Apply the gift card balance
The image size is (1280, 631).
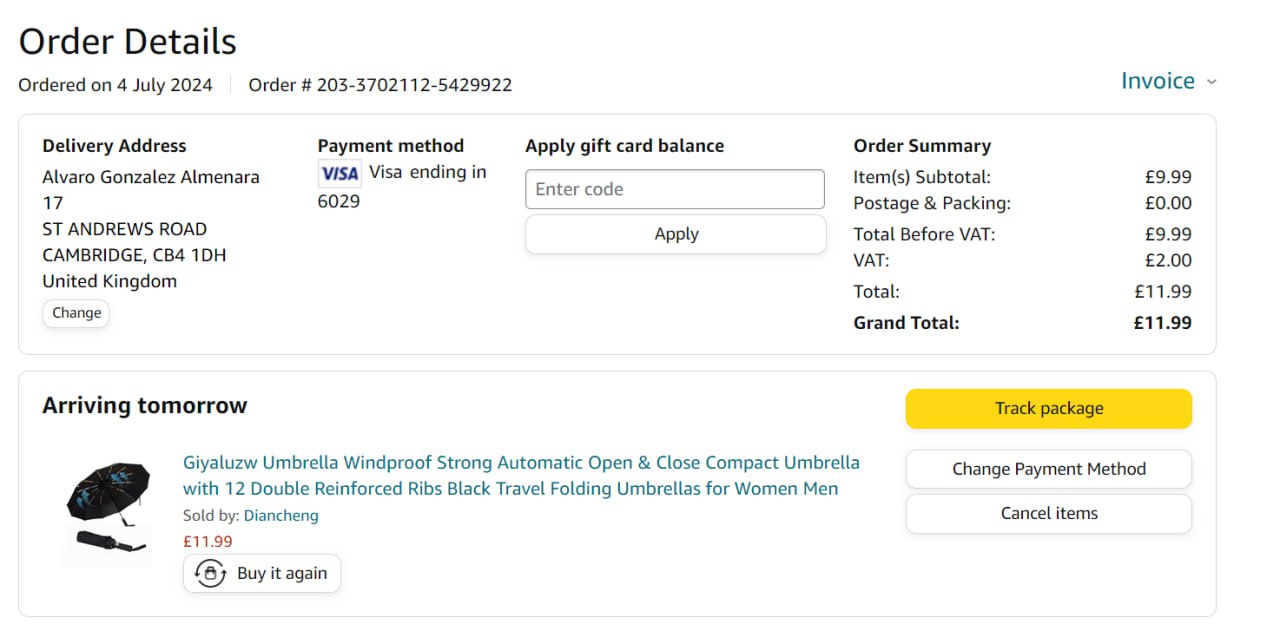point(676,234)
